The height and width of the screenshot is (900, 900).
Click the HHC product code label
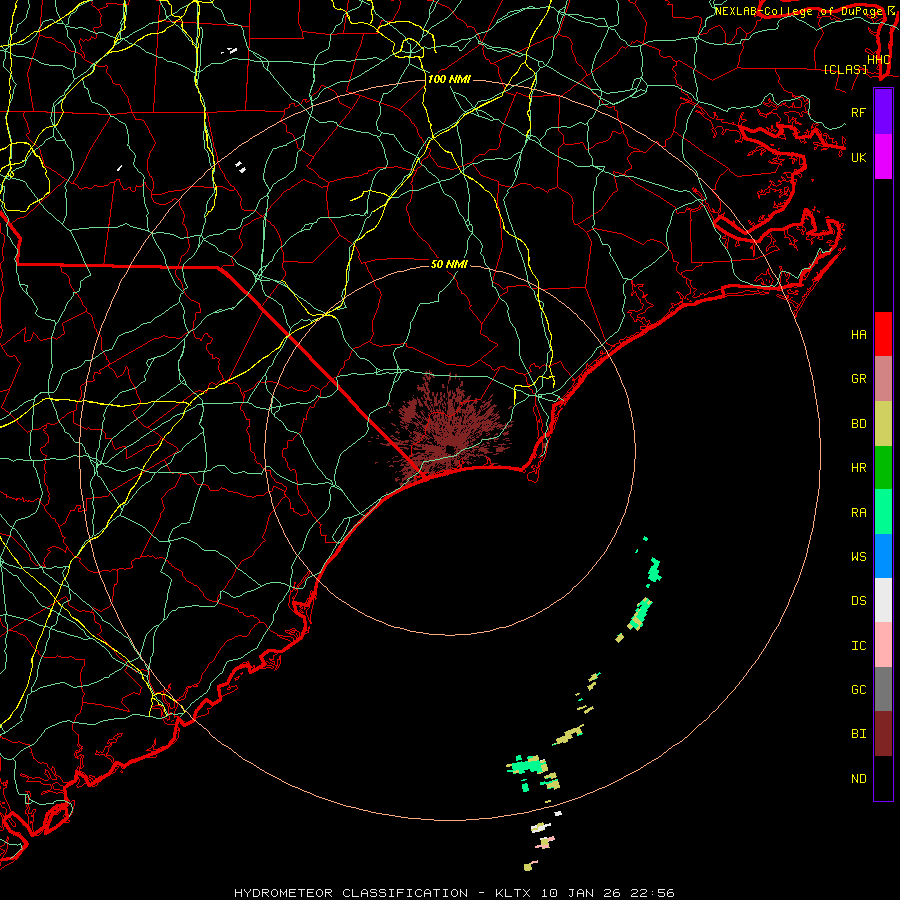click(878, 60)
